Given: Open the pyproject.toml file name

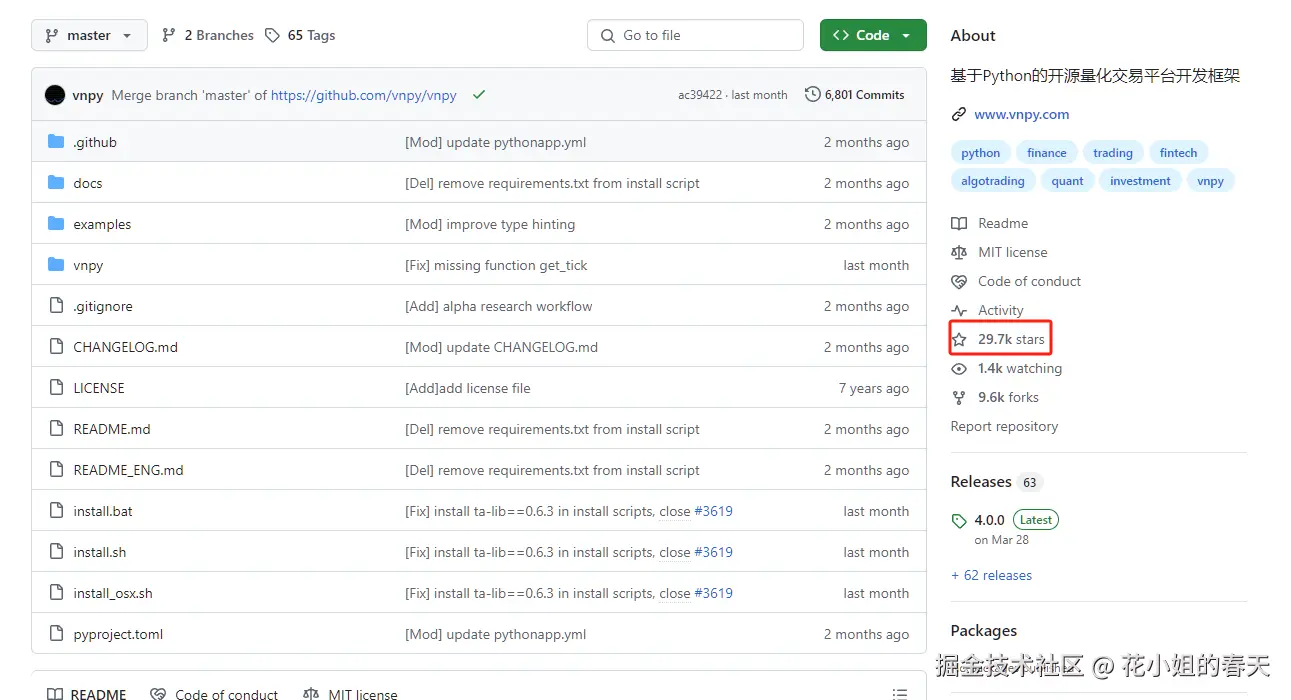Looking at the screenshot, I should click(118, 634).
